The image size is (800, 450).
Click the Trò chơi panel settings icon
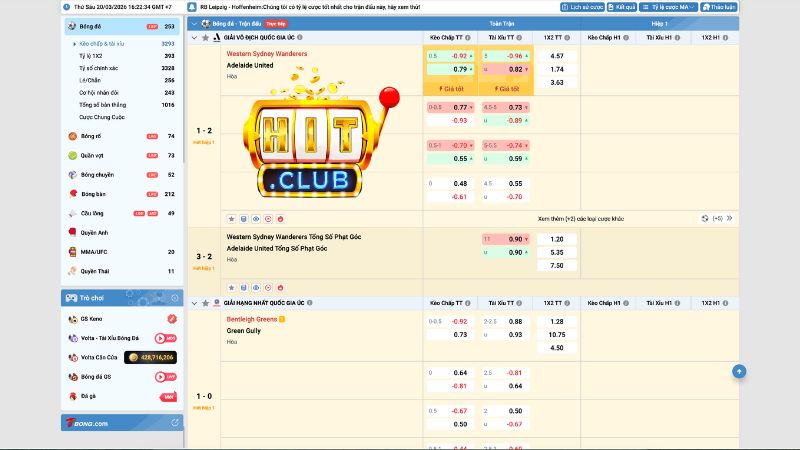[174, 298]
